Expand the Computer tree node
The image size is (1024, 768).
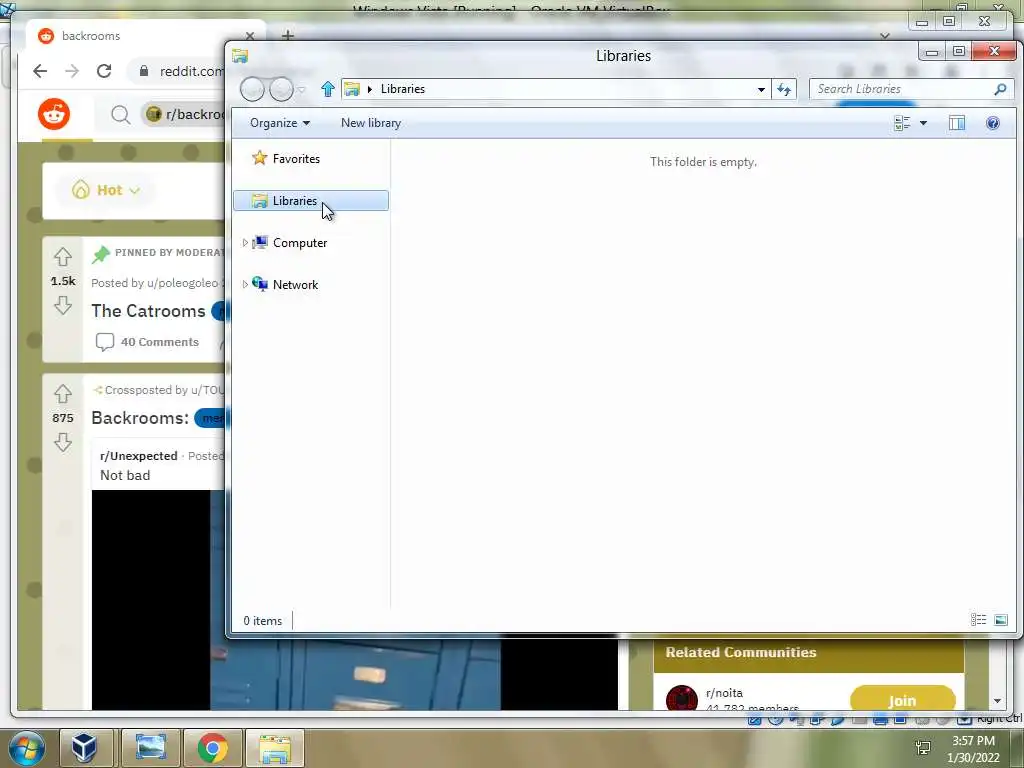pos(245,243)
